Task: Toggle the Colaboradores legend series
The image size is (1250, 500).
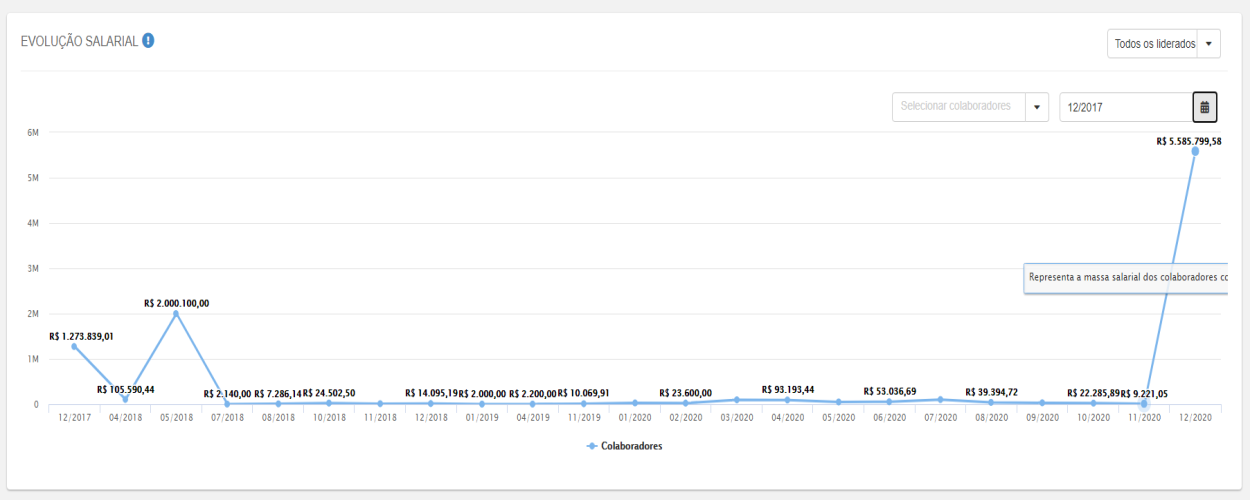Action: coord(624,446)
